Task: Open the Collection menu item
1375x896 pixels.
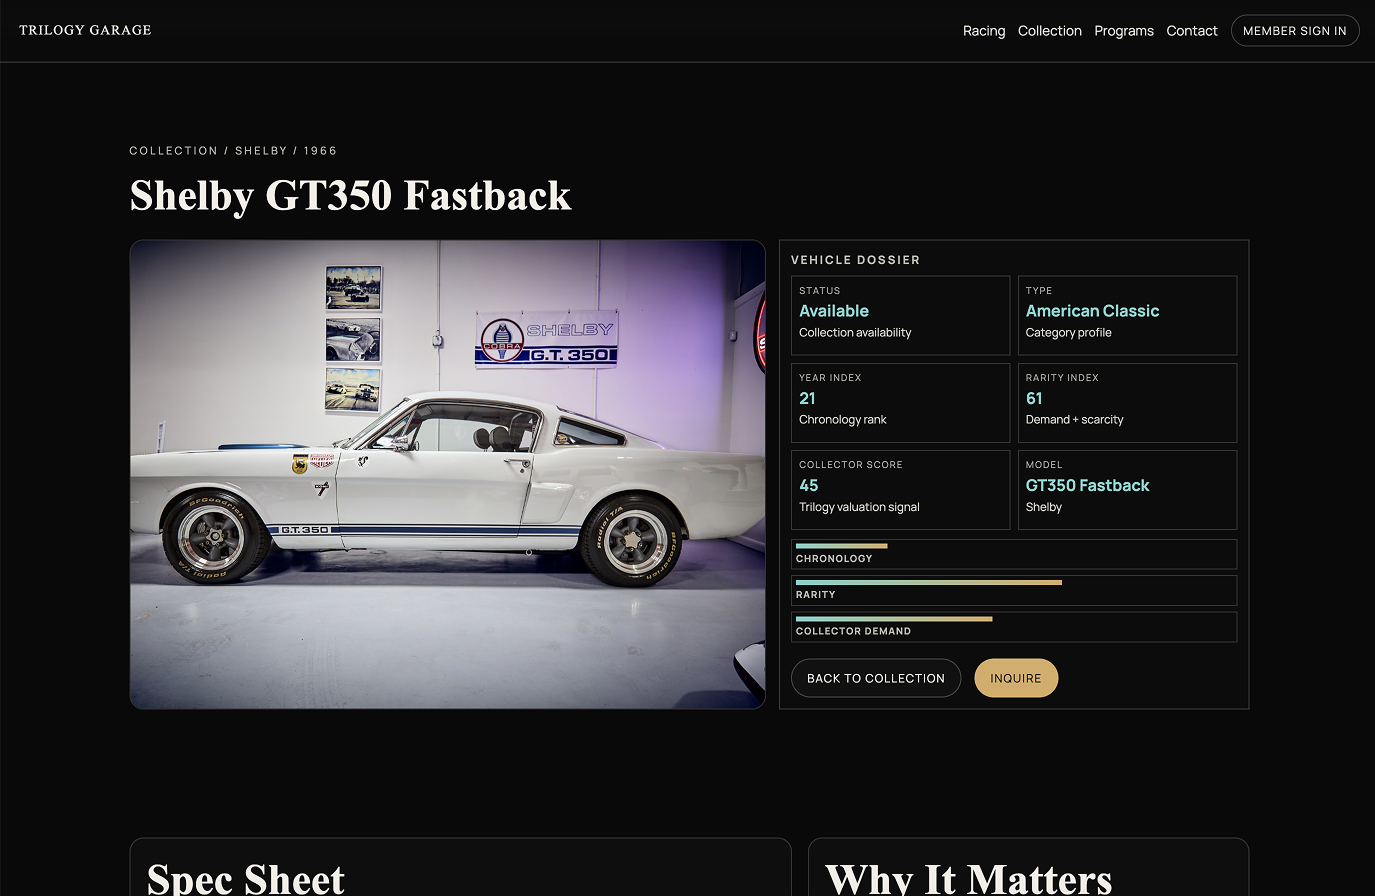Action: tap(1050, 31)
